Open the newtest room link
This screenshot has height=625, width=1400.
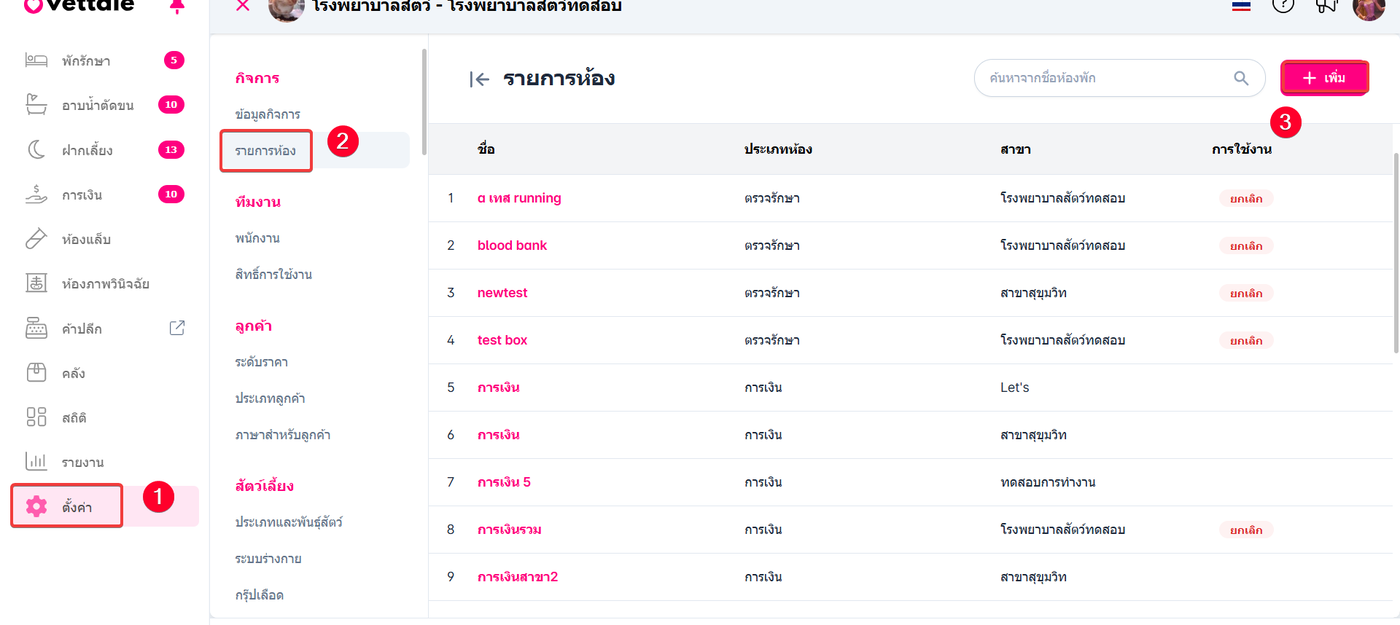point(502,293)
